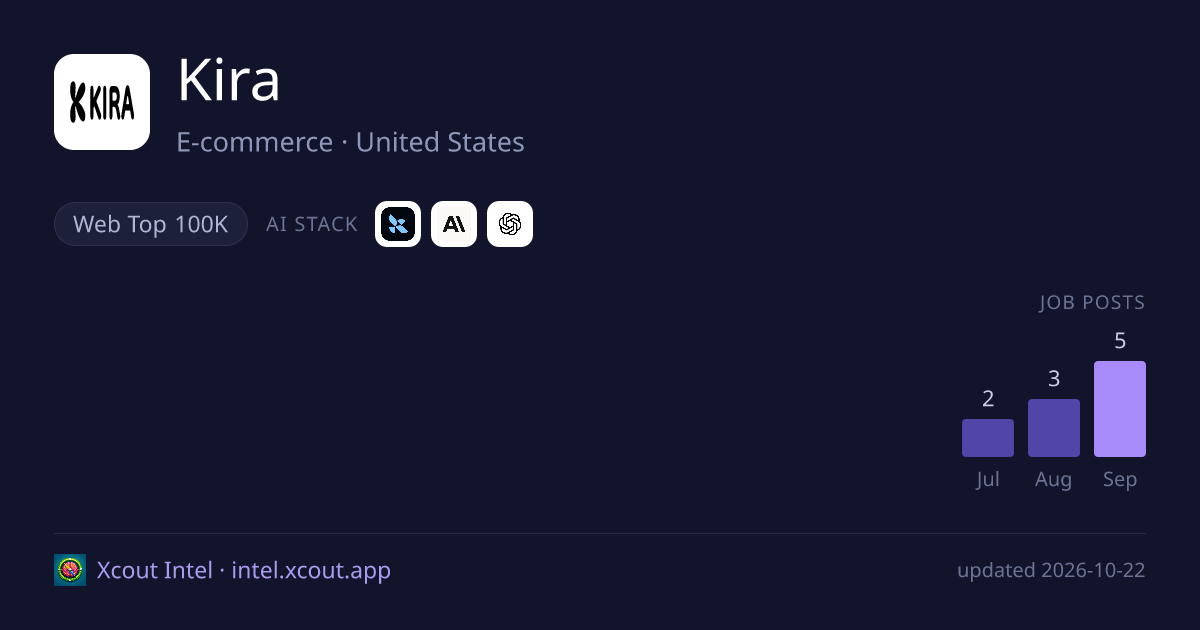The width and height of the screenshot is (1200, 630).
Task: Click the Sep month label
Action: pyautogui.click(x=1120, y=479)
